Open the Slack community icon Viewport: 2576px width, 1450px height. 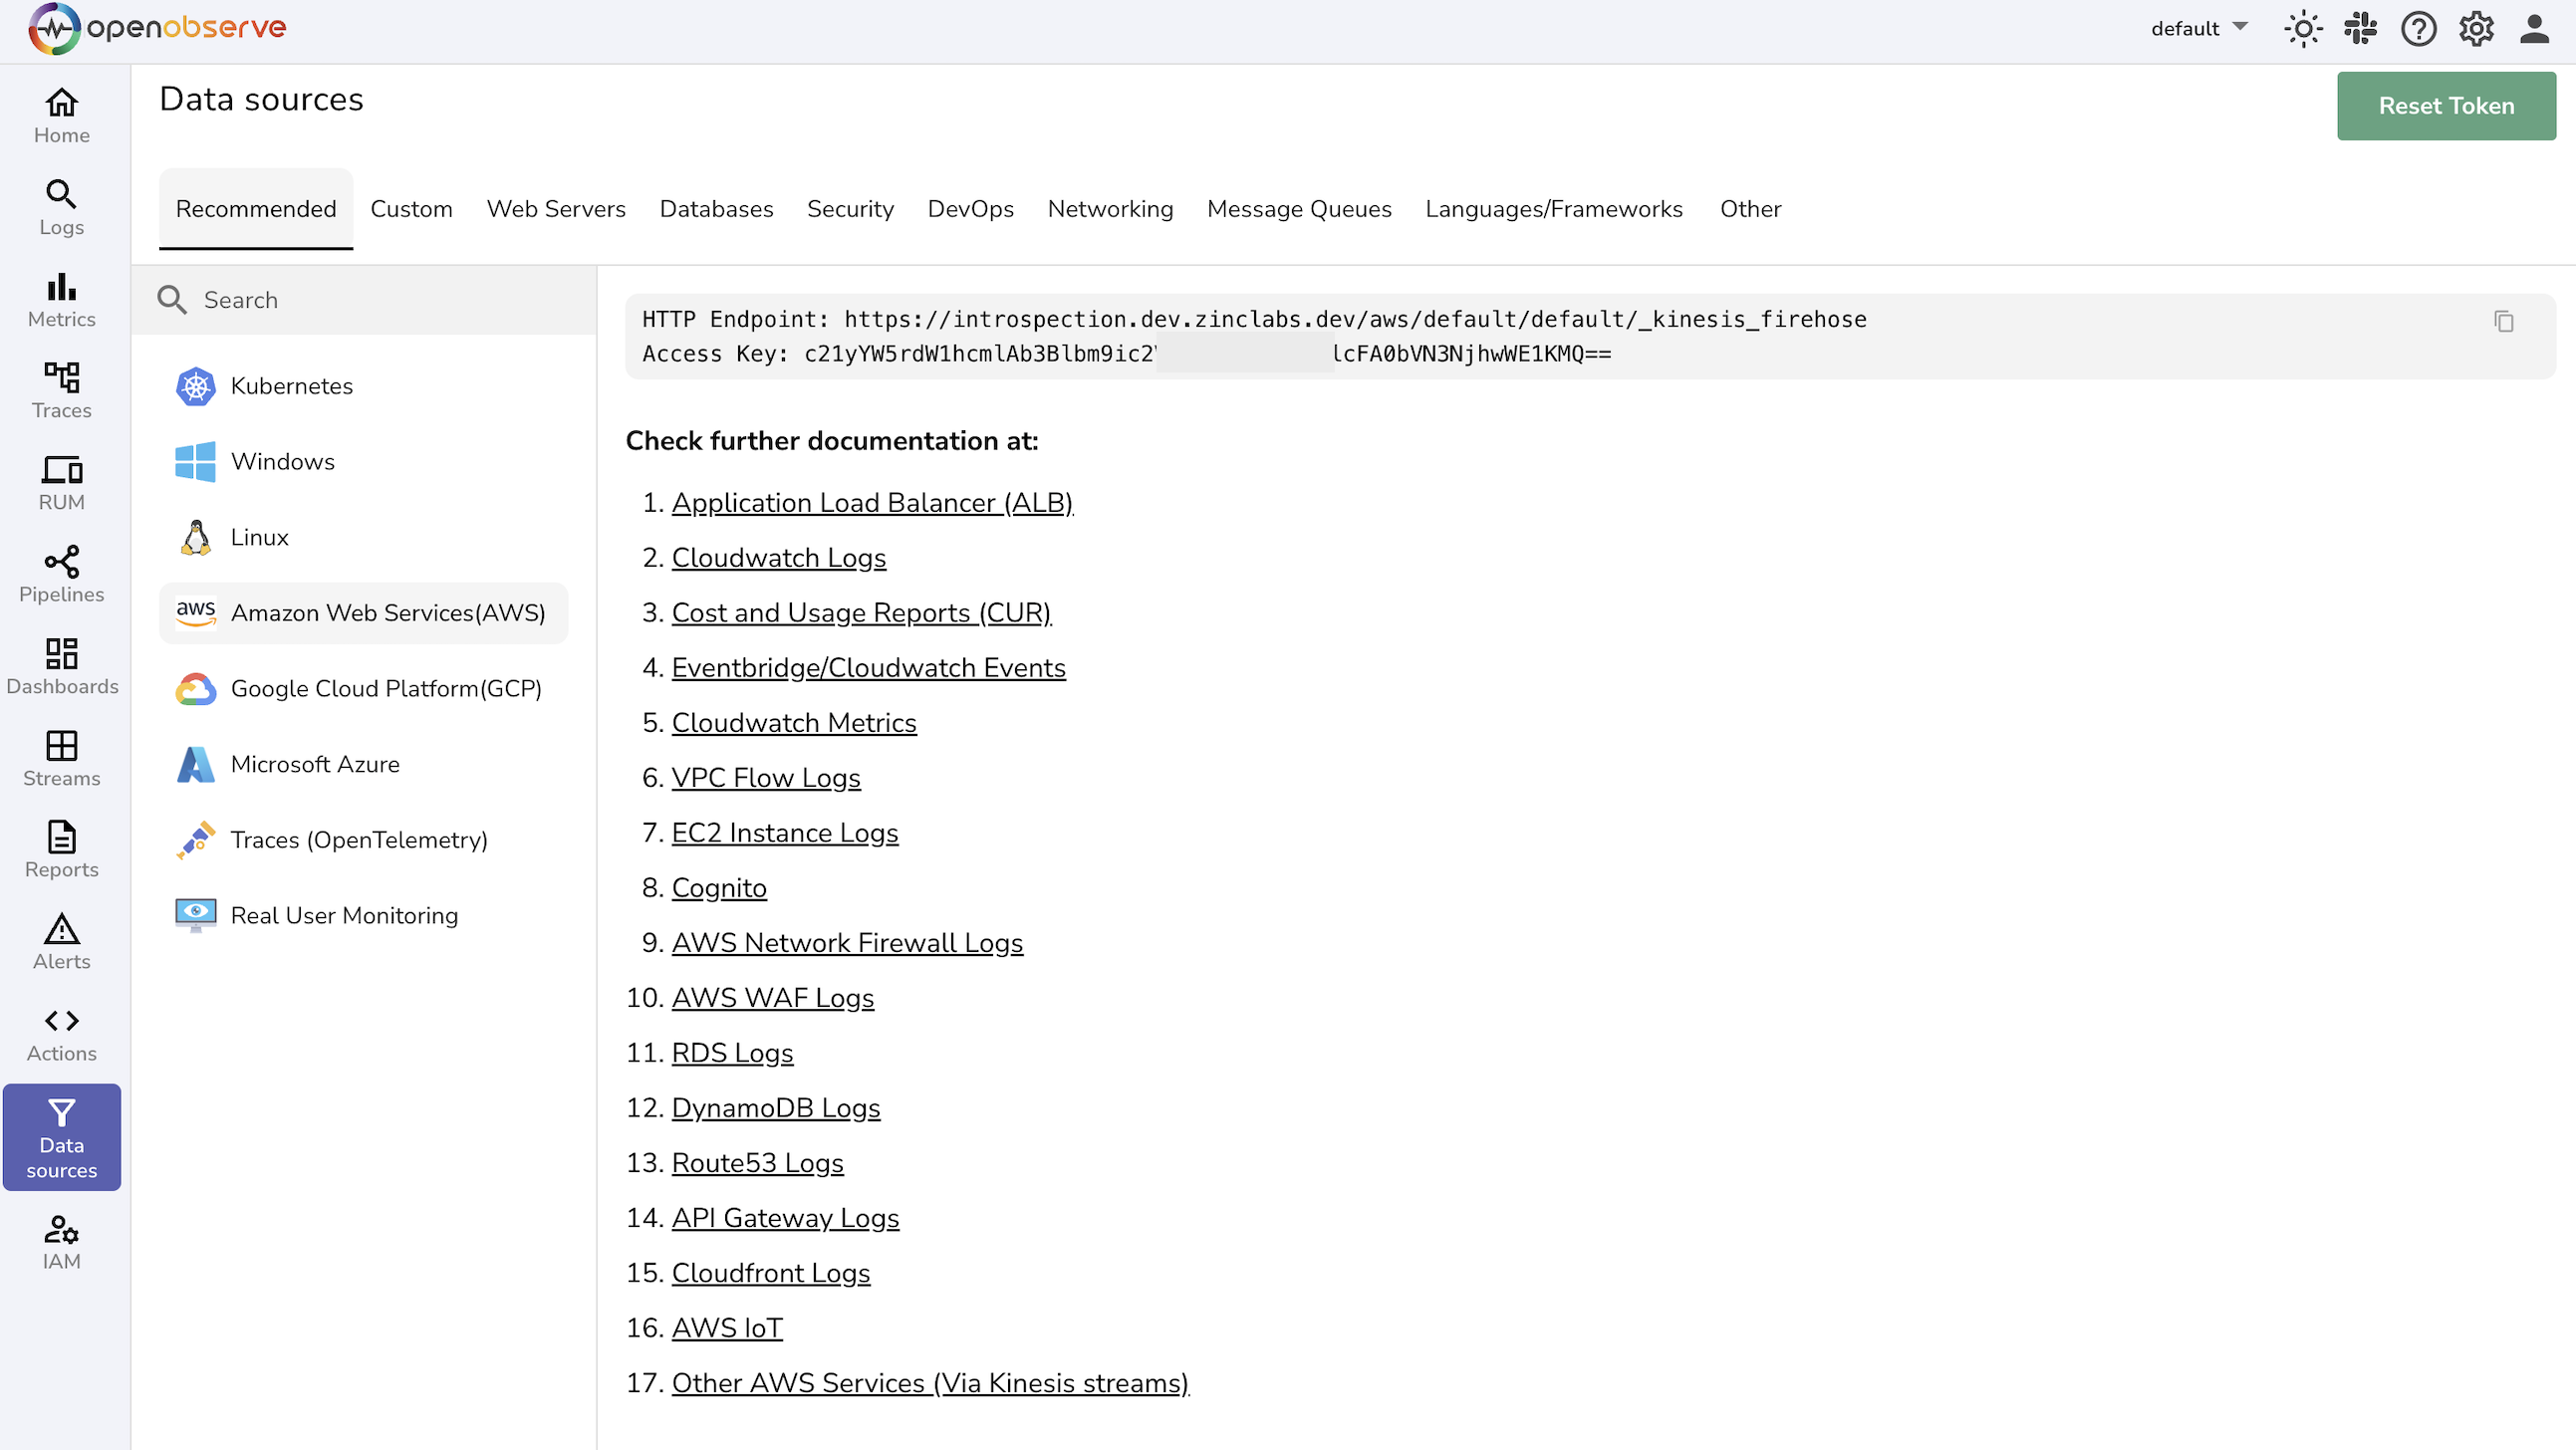[x=2360, y=28]
